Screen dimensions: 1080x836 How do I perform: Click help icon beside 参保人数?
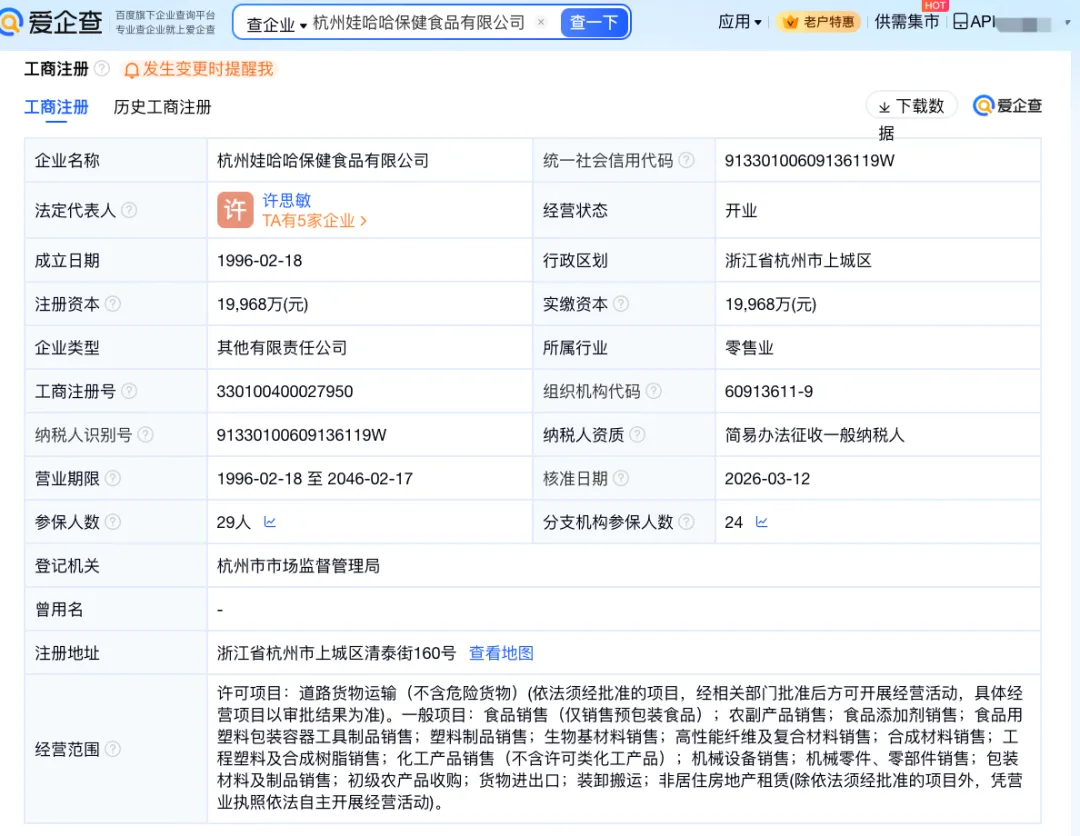tap(113, 522)
